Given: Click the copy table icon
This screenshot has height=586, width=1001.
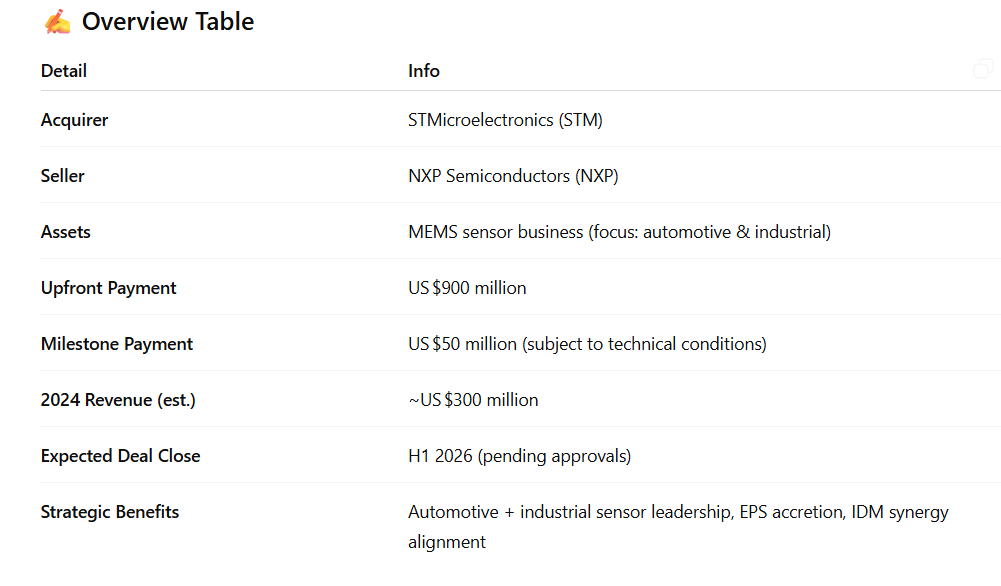Looking at the screenshot, I should point(983,69).
